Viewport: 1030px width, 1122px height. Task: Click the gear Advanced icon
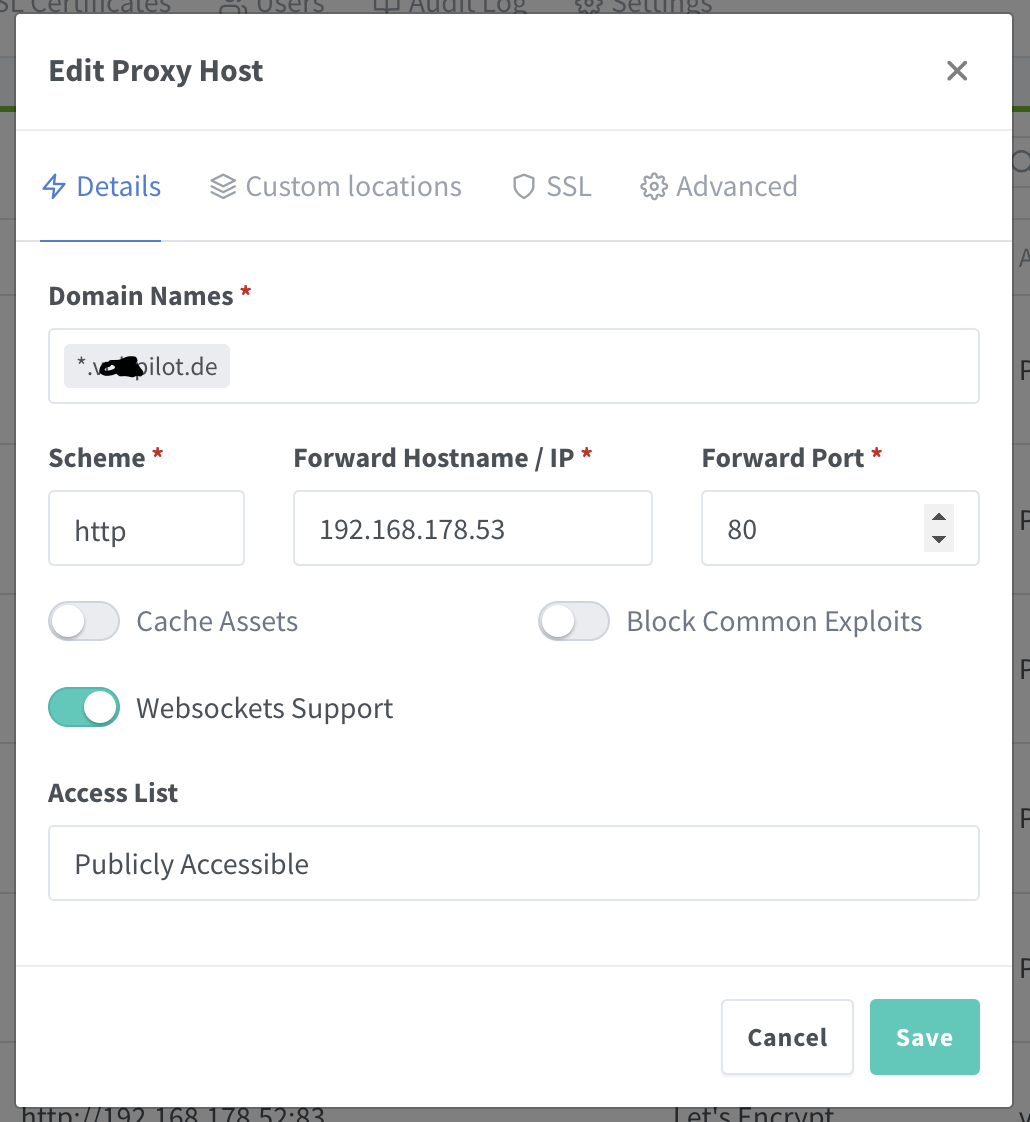coord(654,187)
